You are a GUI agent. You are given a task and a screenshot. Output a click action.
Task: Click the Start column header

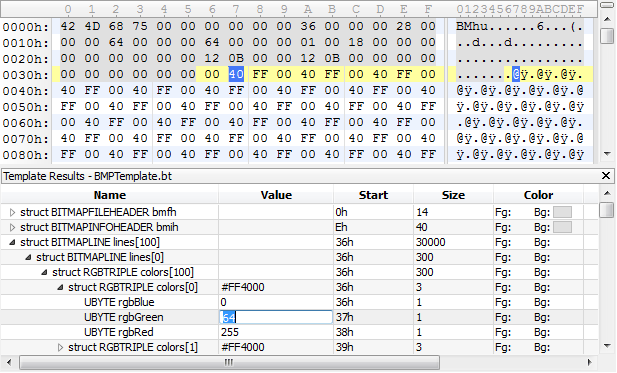click(x=373, y=195)
